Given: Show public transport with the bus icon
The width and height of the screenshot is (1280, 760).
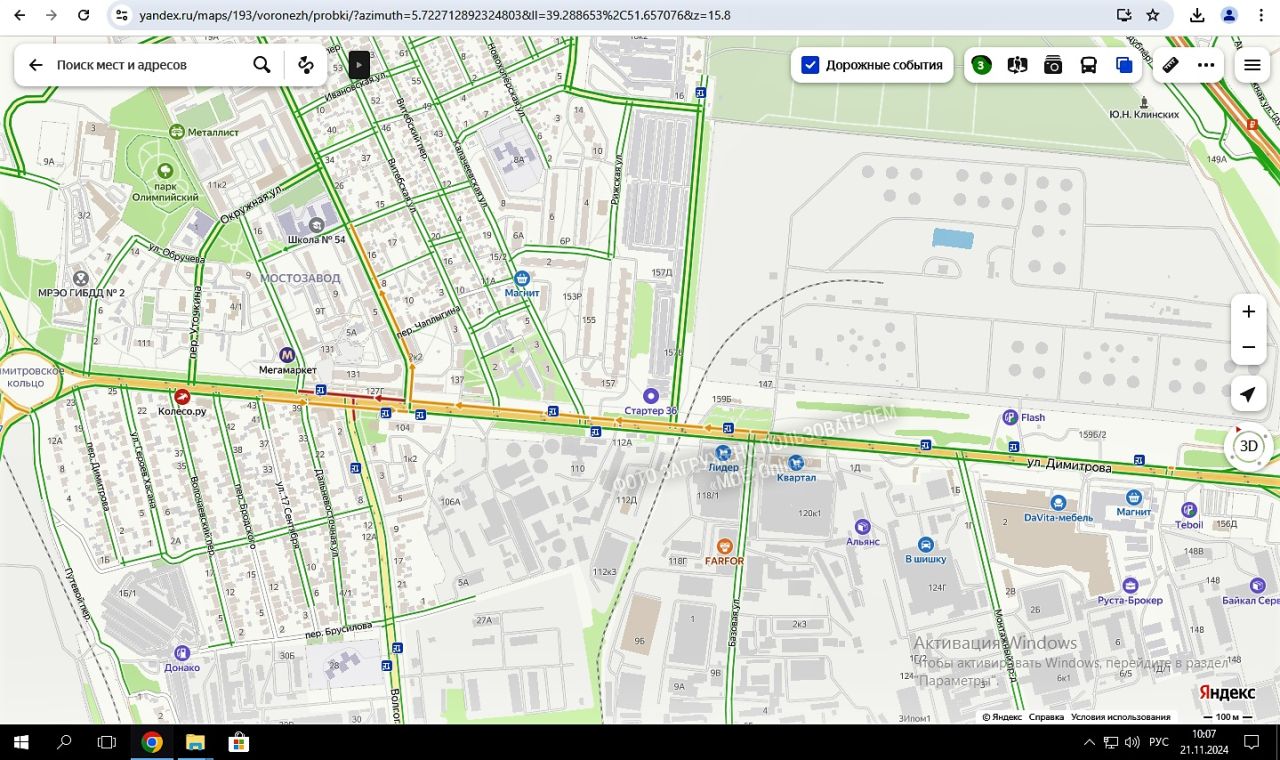Looking at the screenshot, I should pyautogui.click(x=1089, y=65).
